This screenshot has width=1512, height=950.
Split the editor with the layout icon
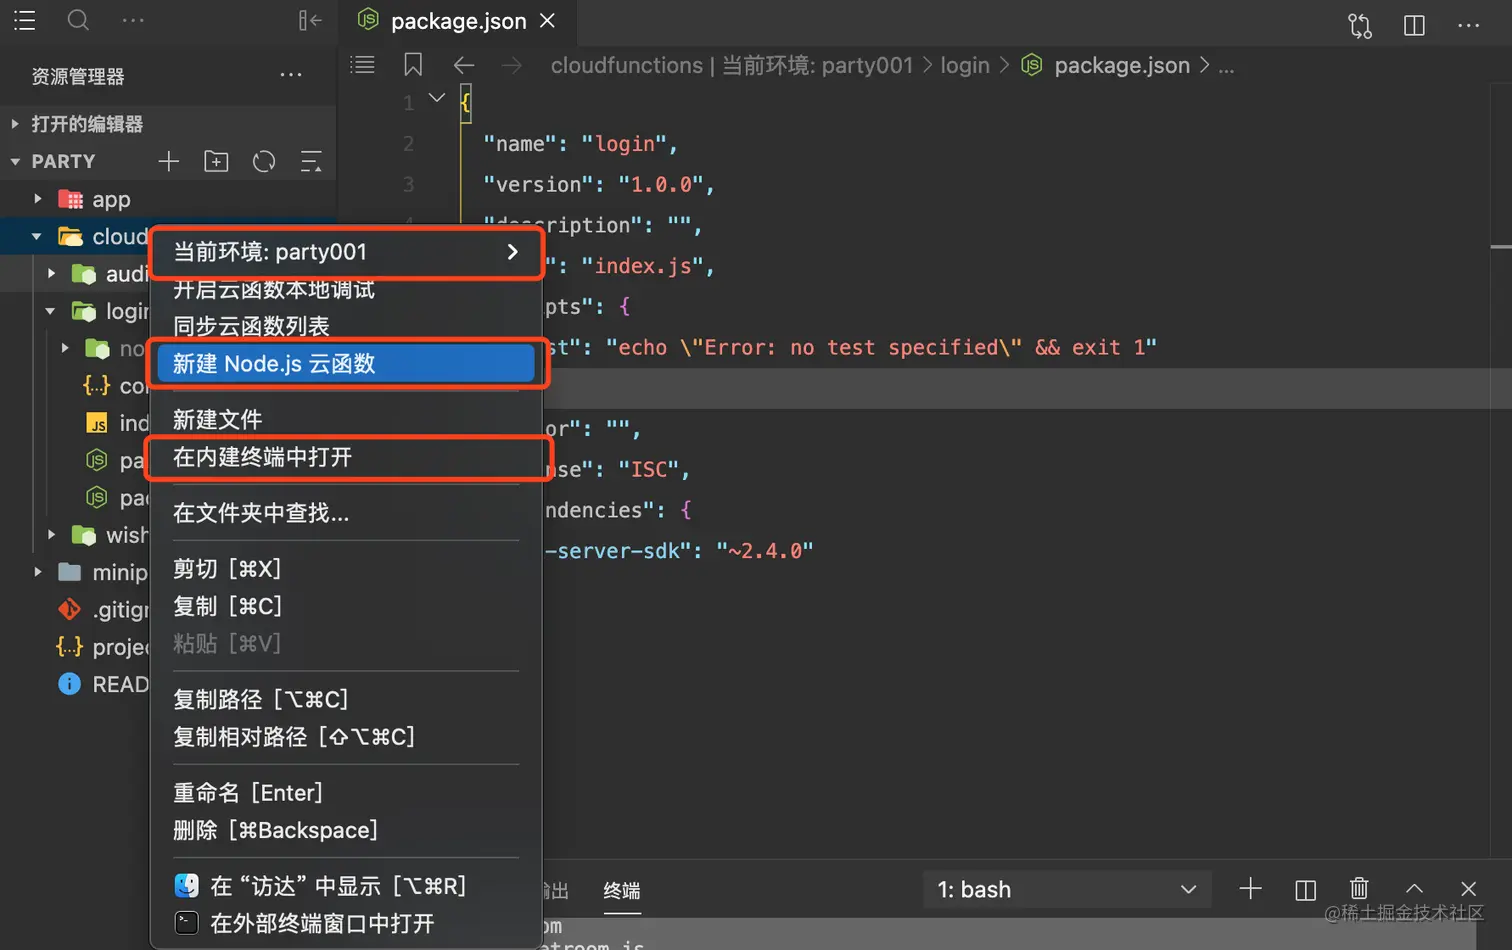(x=1414, y=25)
